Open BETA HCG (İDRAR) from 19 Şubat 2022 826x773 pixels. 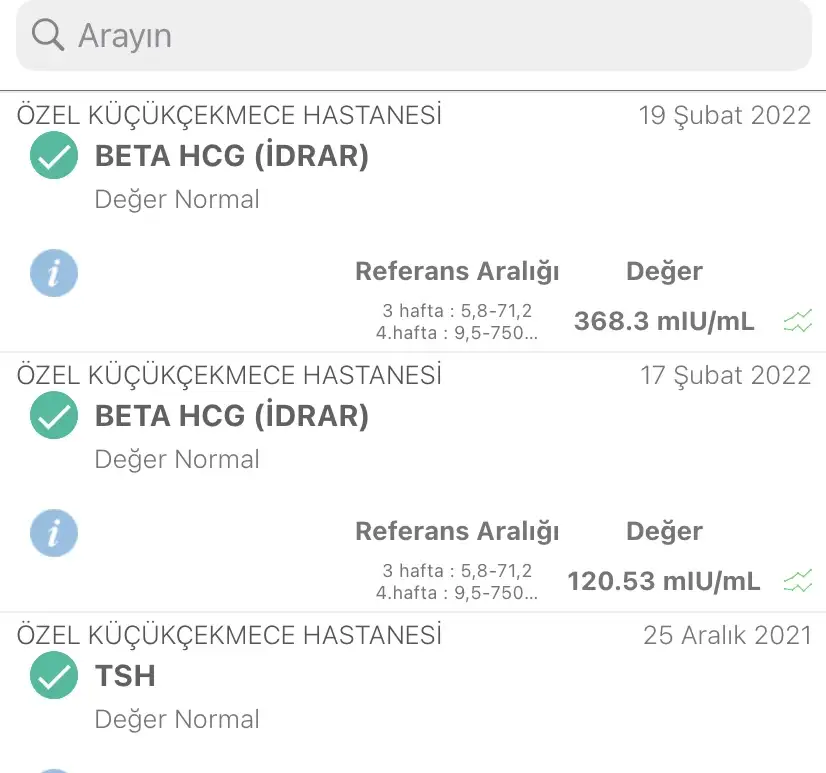coord(231,157)
